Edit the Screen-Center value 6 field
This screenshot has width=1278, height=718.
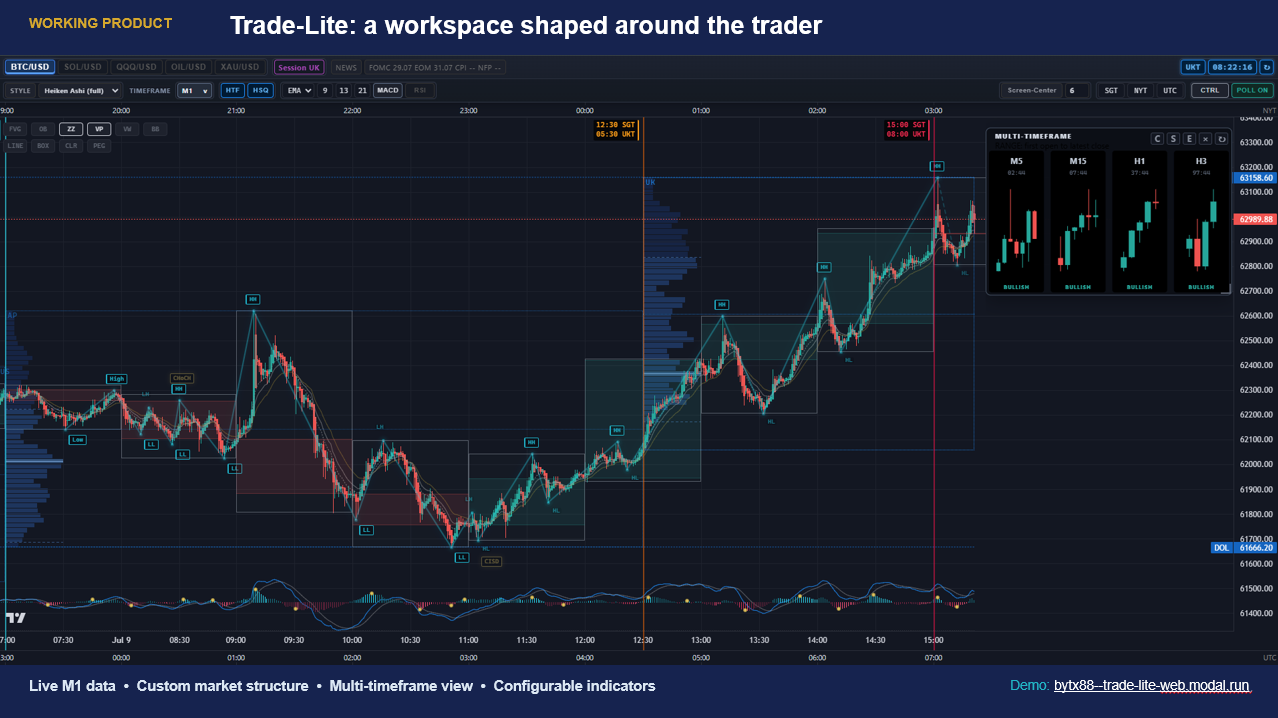[1077, 90]
